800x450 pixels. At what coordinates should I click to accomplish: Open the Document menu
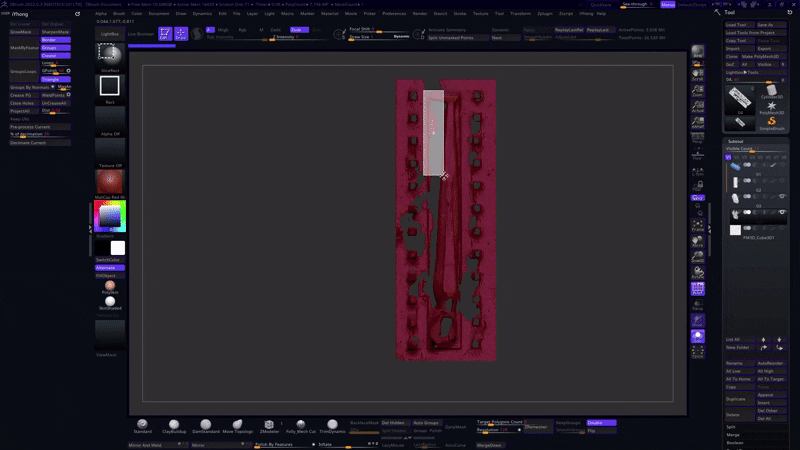[159, 14]
